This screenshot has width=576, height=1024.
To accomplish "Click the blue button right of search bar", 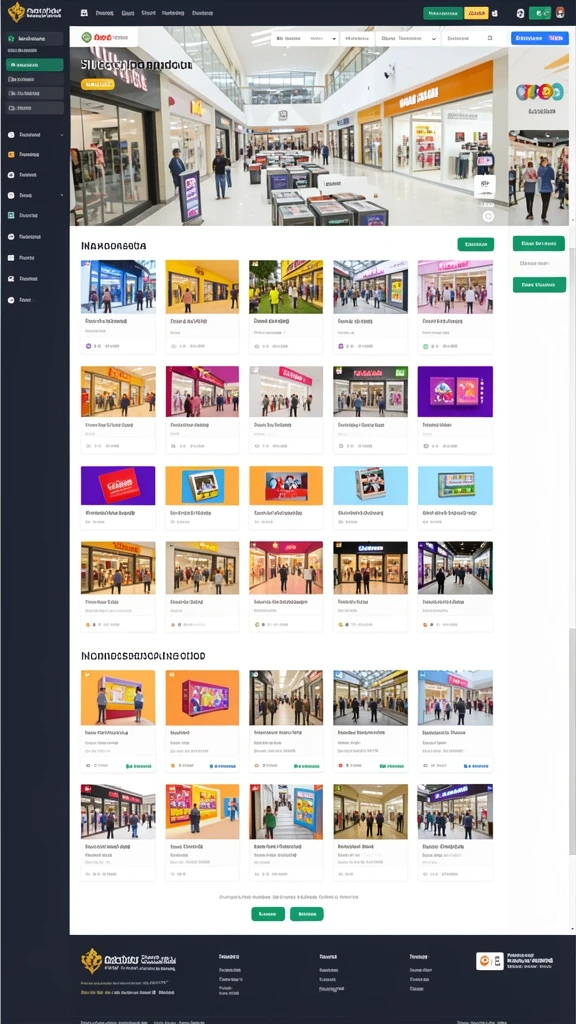I will pyautogui.click(x=539, y=39).
